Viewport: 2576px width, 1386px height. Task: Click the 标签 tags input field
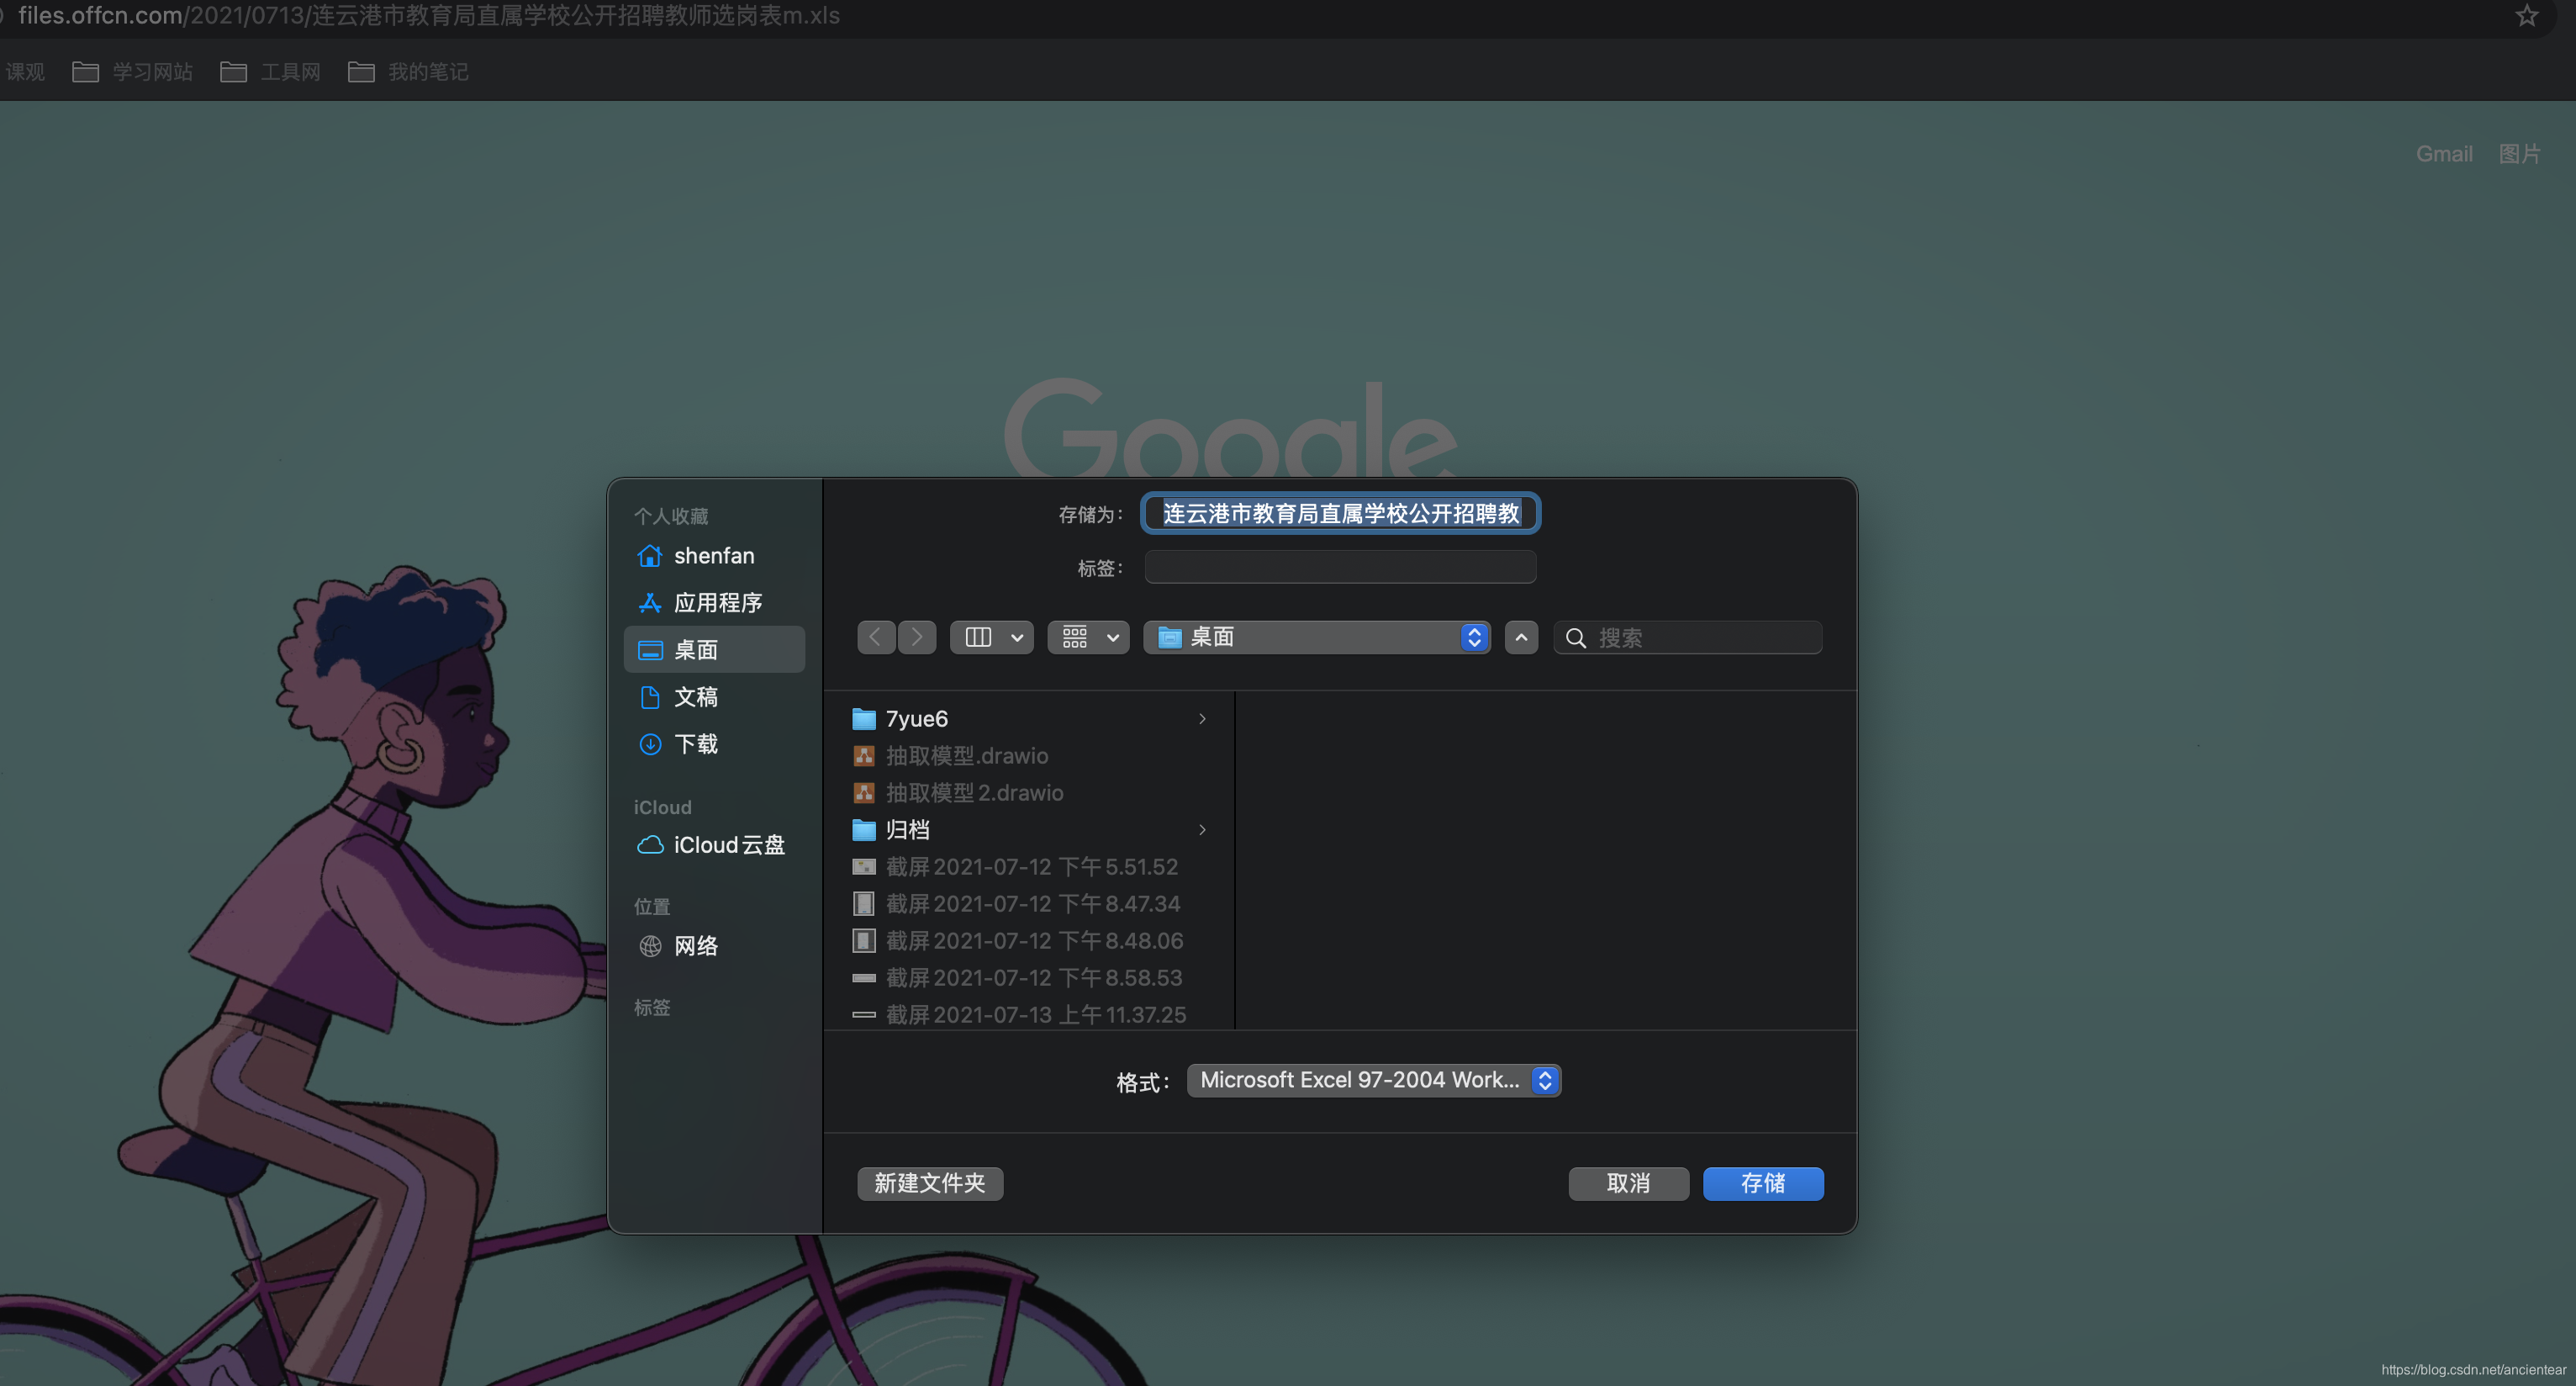pyautogui.click(x=1340, y=567)
